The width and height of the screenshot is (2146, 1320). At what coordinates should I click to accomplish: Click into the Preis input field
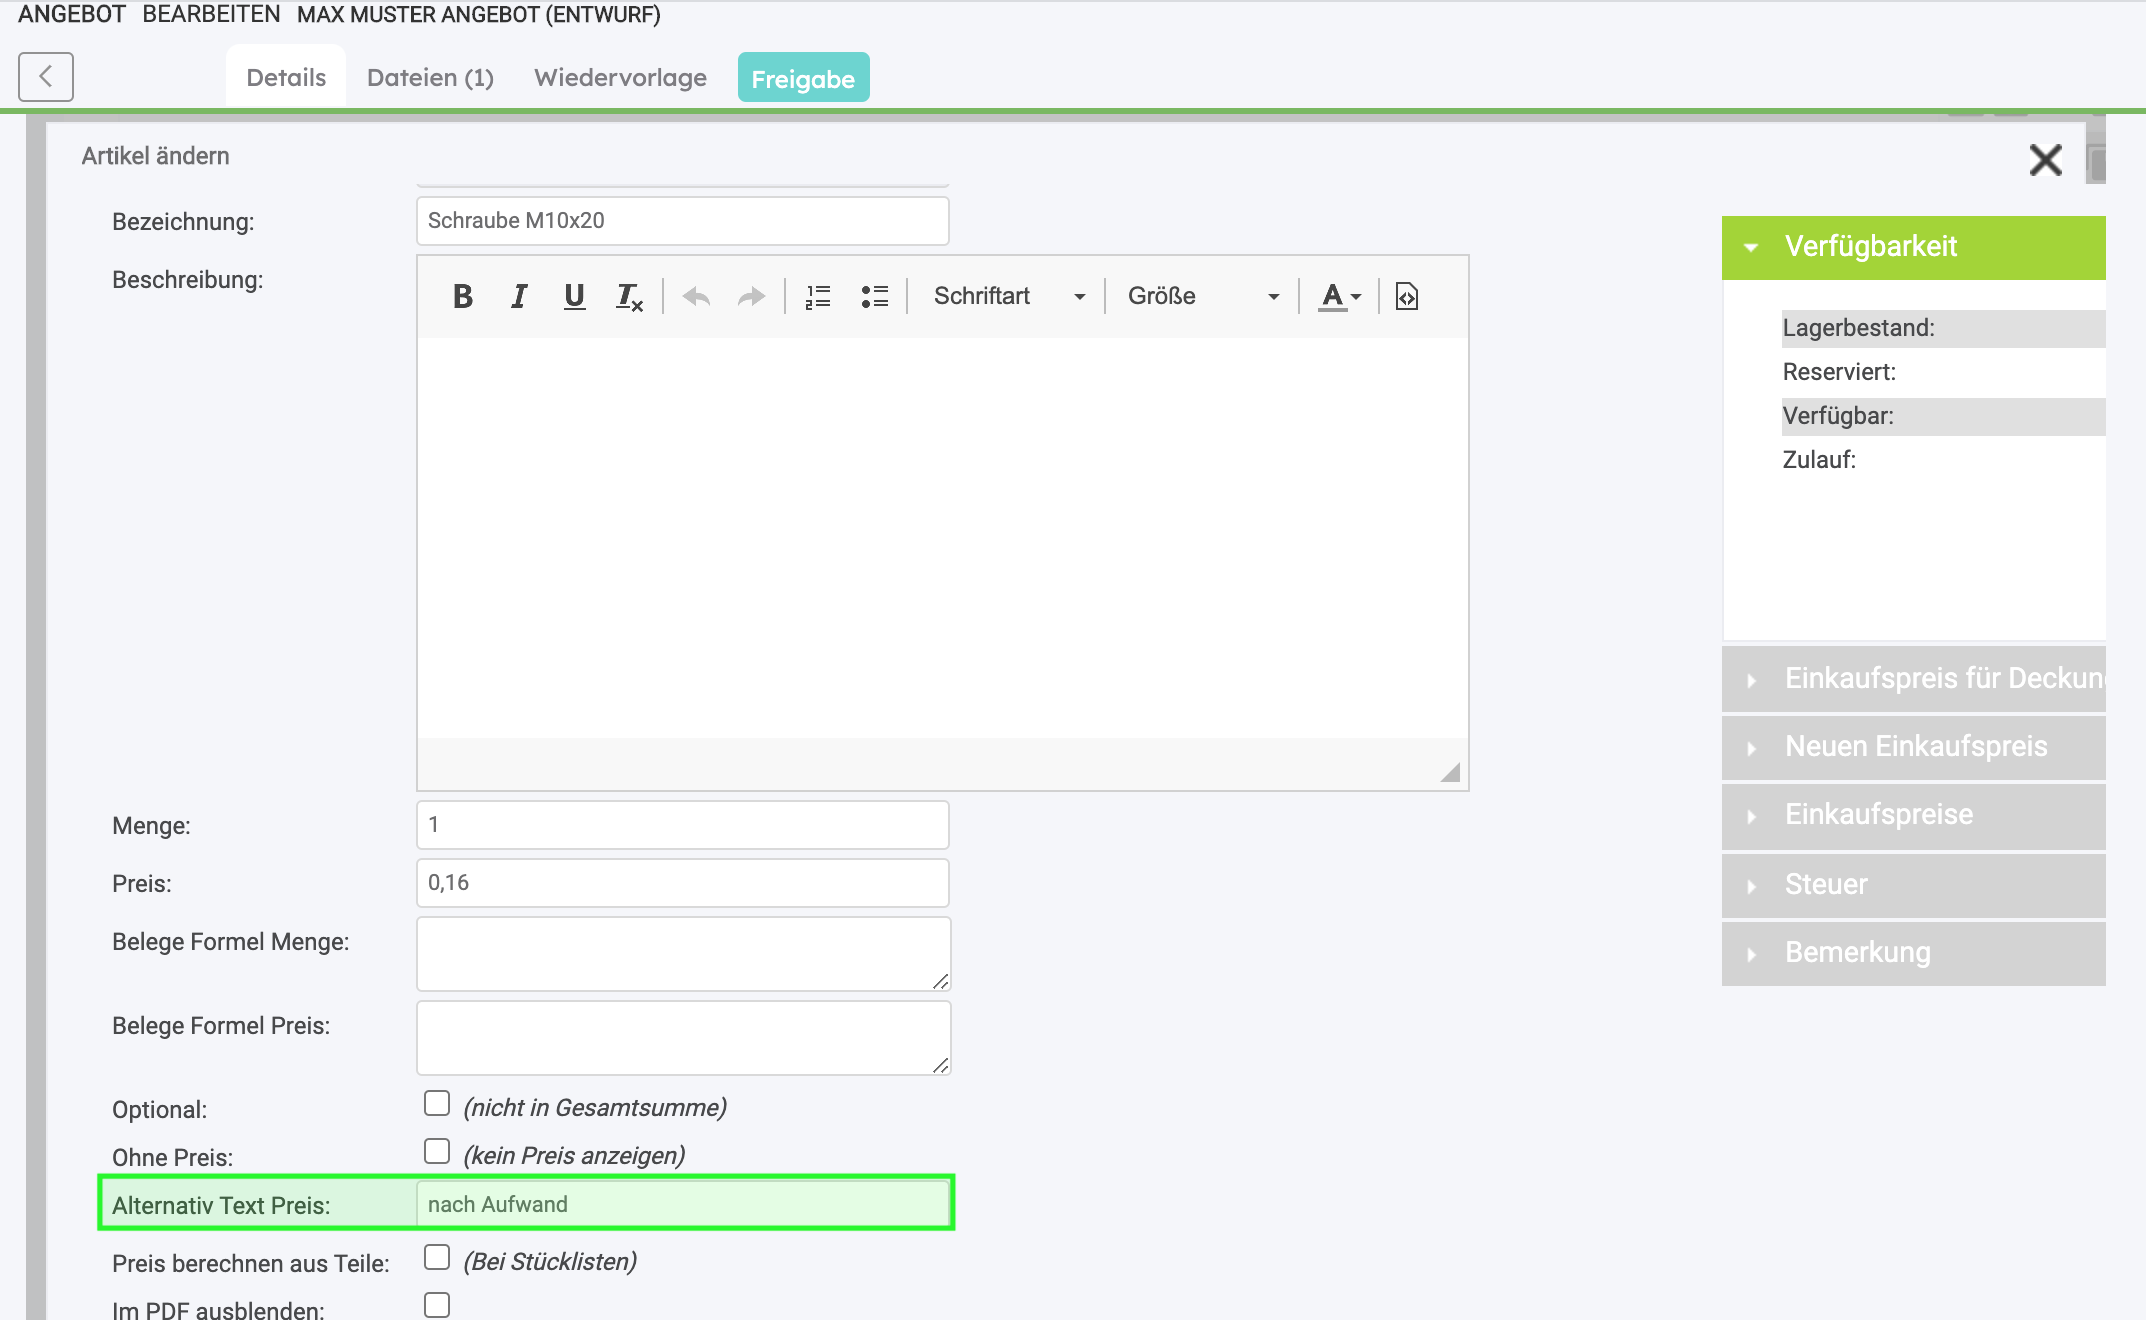(682, 883)
